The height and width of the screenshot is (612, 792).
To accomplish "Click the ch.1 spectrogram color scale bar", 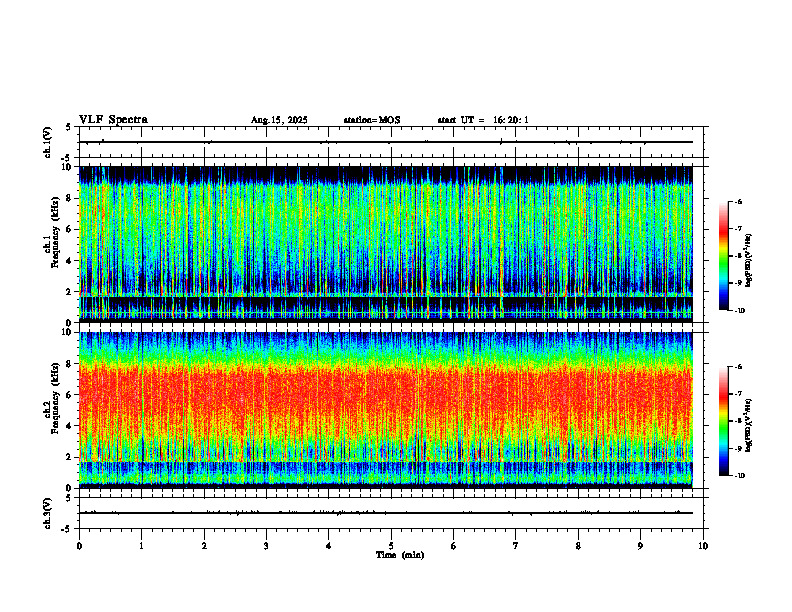I will (723, 256).
